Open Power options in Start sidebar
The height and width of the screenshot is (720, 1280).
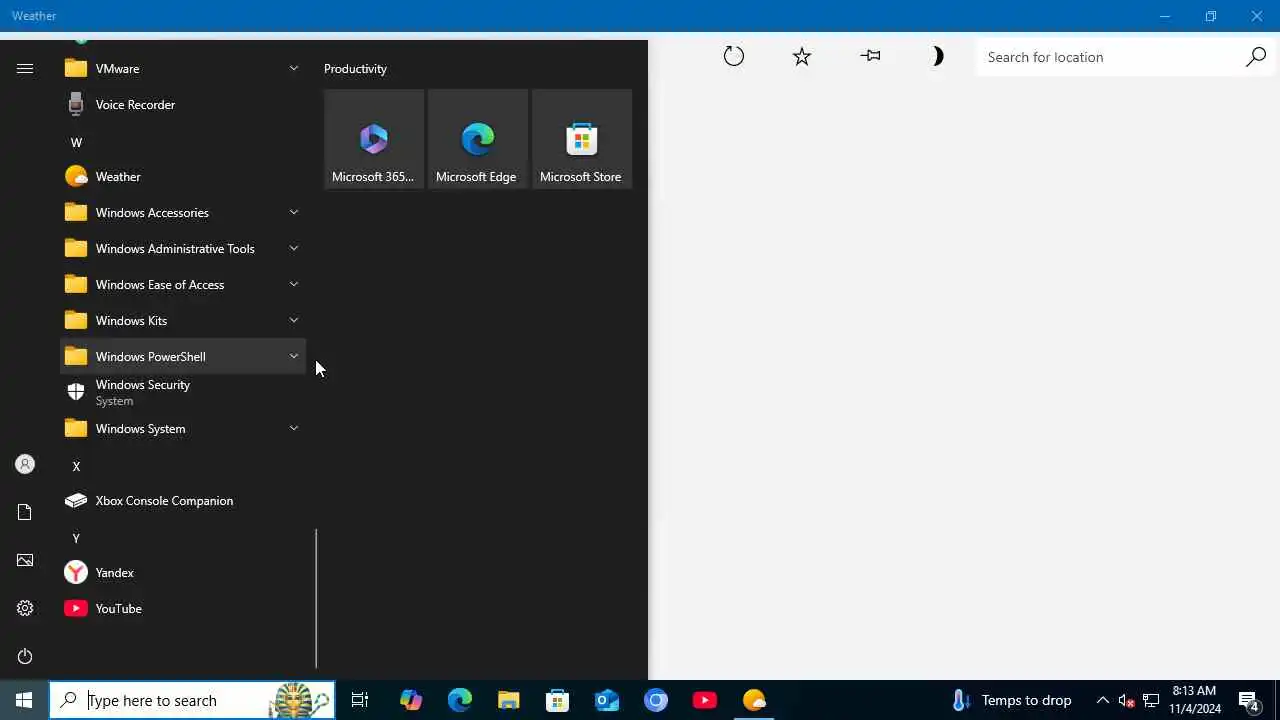(x=25, y=656)
